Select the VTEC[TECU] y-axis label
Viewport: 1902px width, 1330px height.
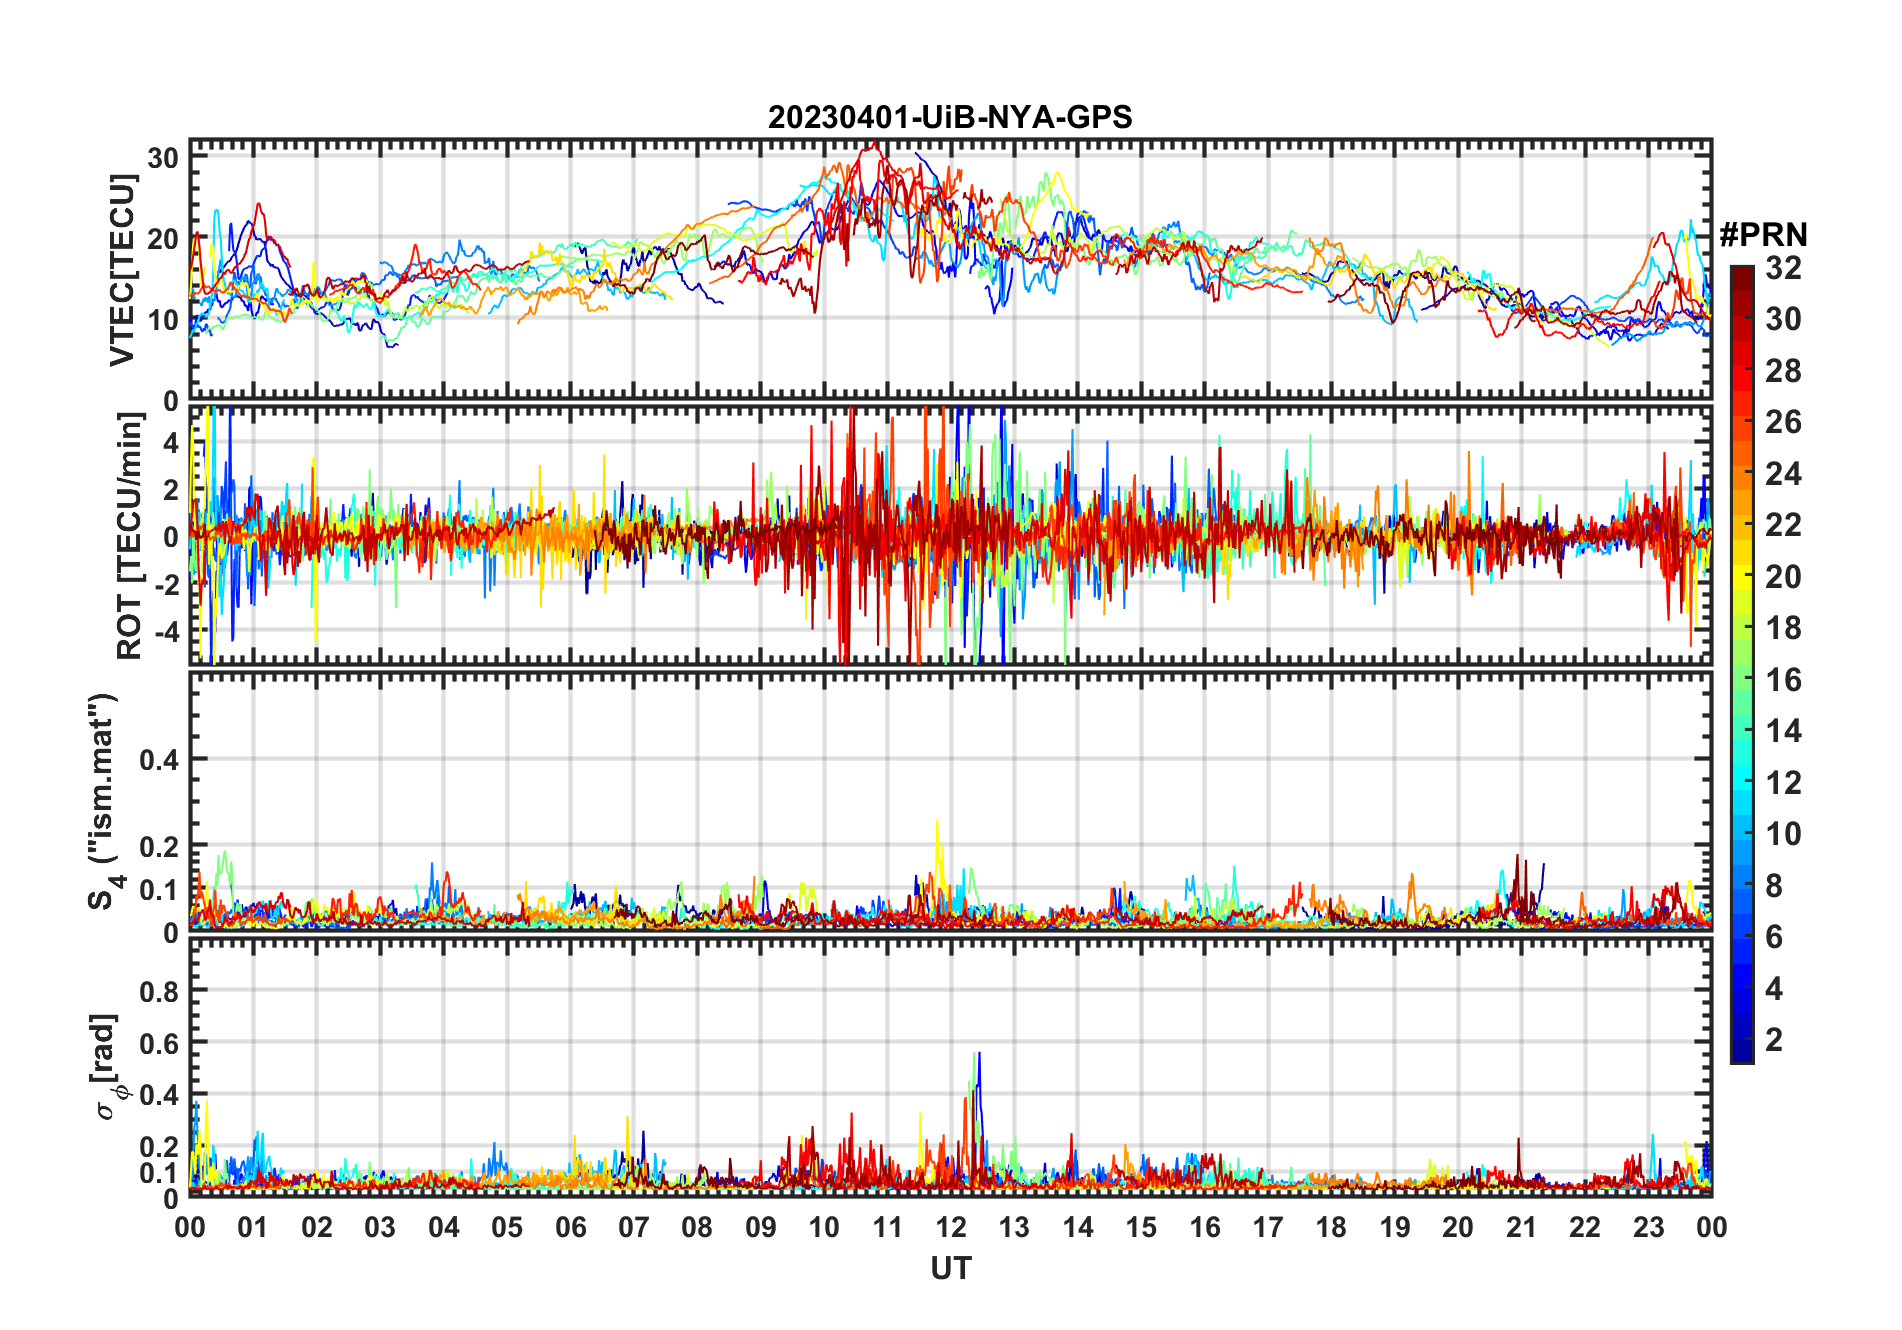[122, 270]
